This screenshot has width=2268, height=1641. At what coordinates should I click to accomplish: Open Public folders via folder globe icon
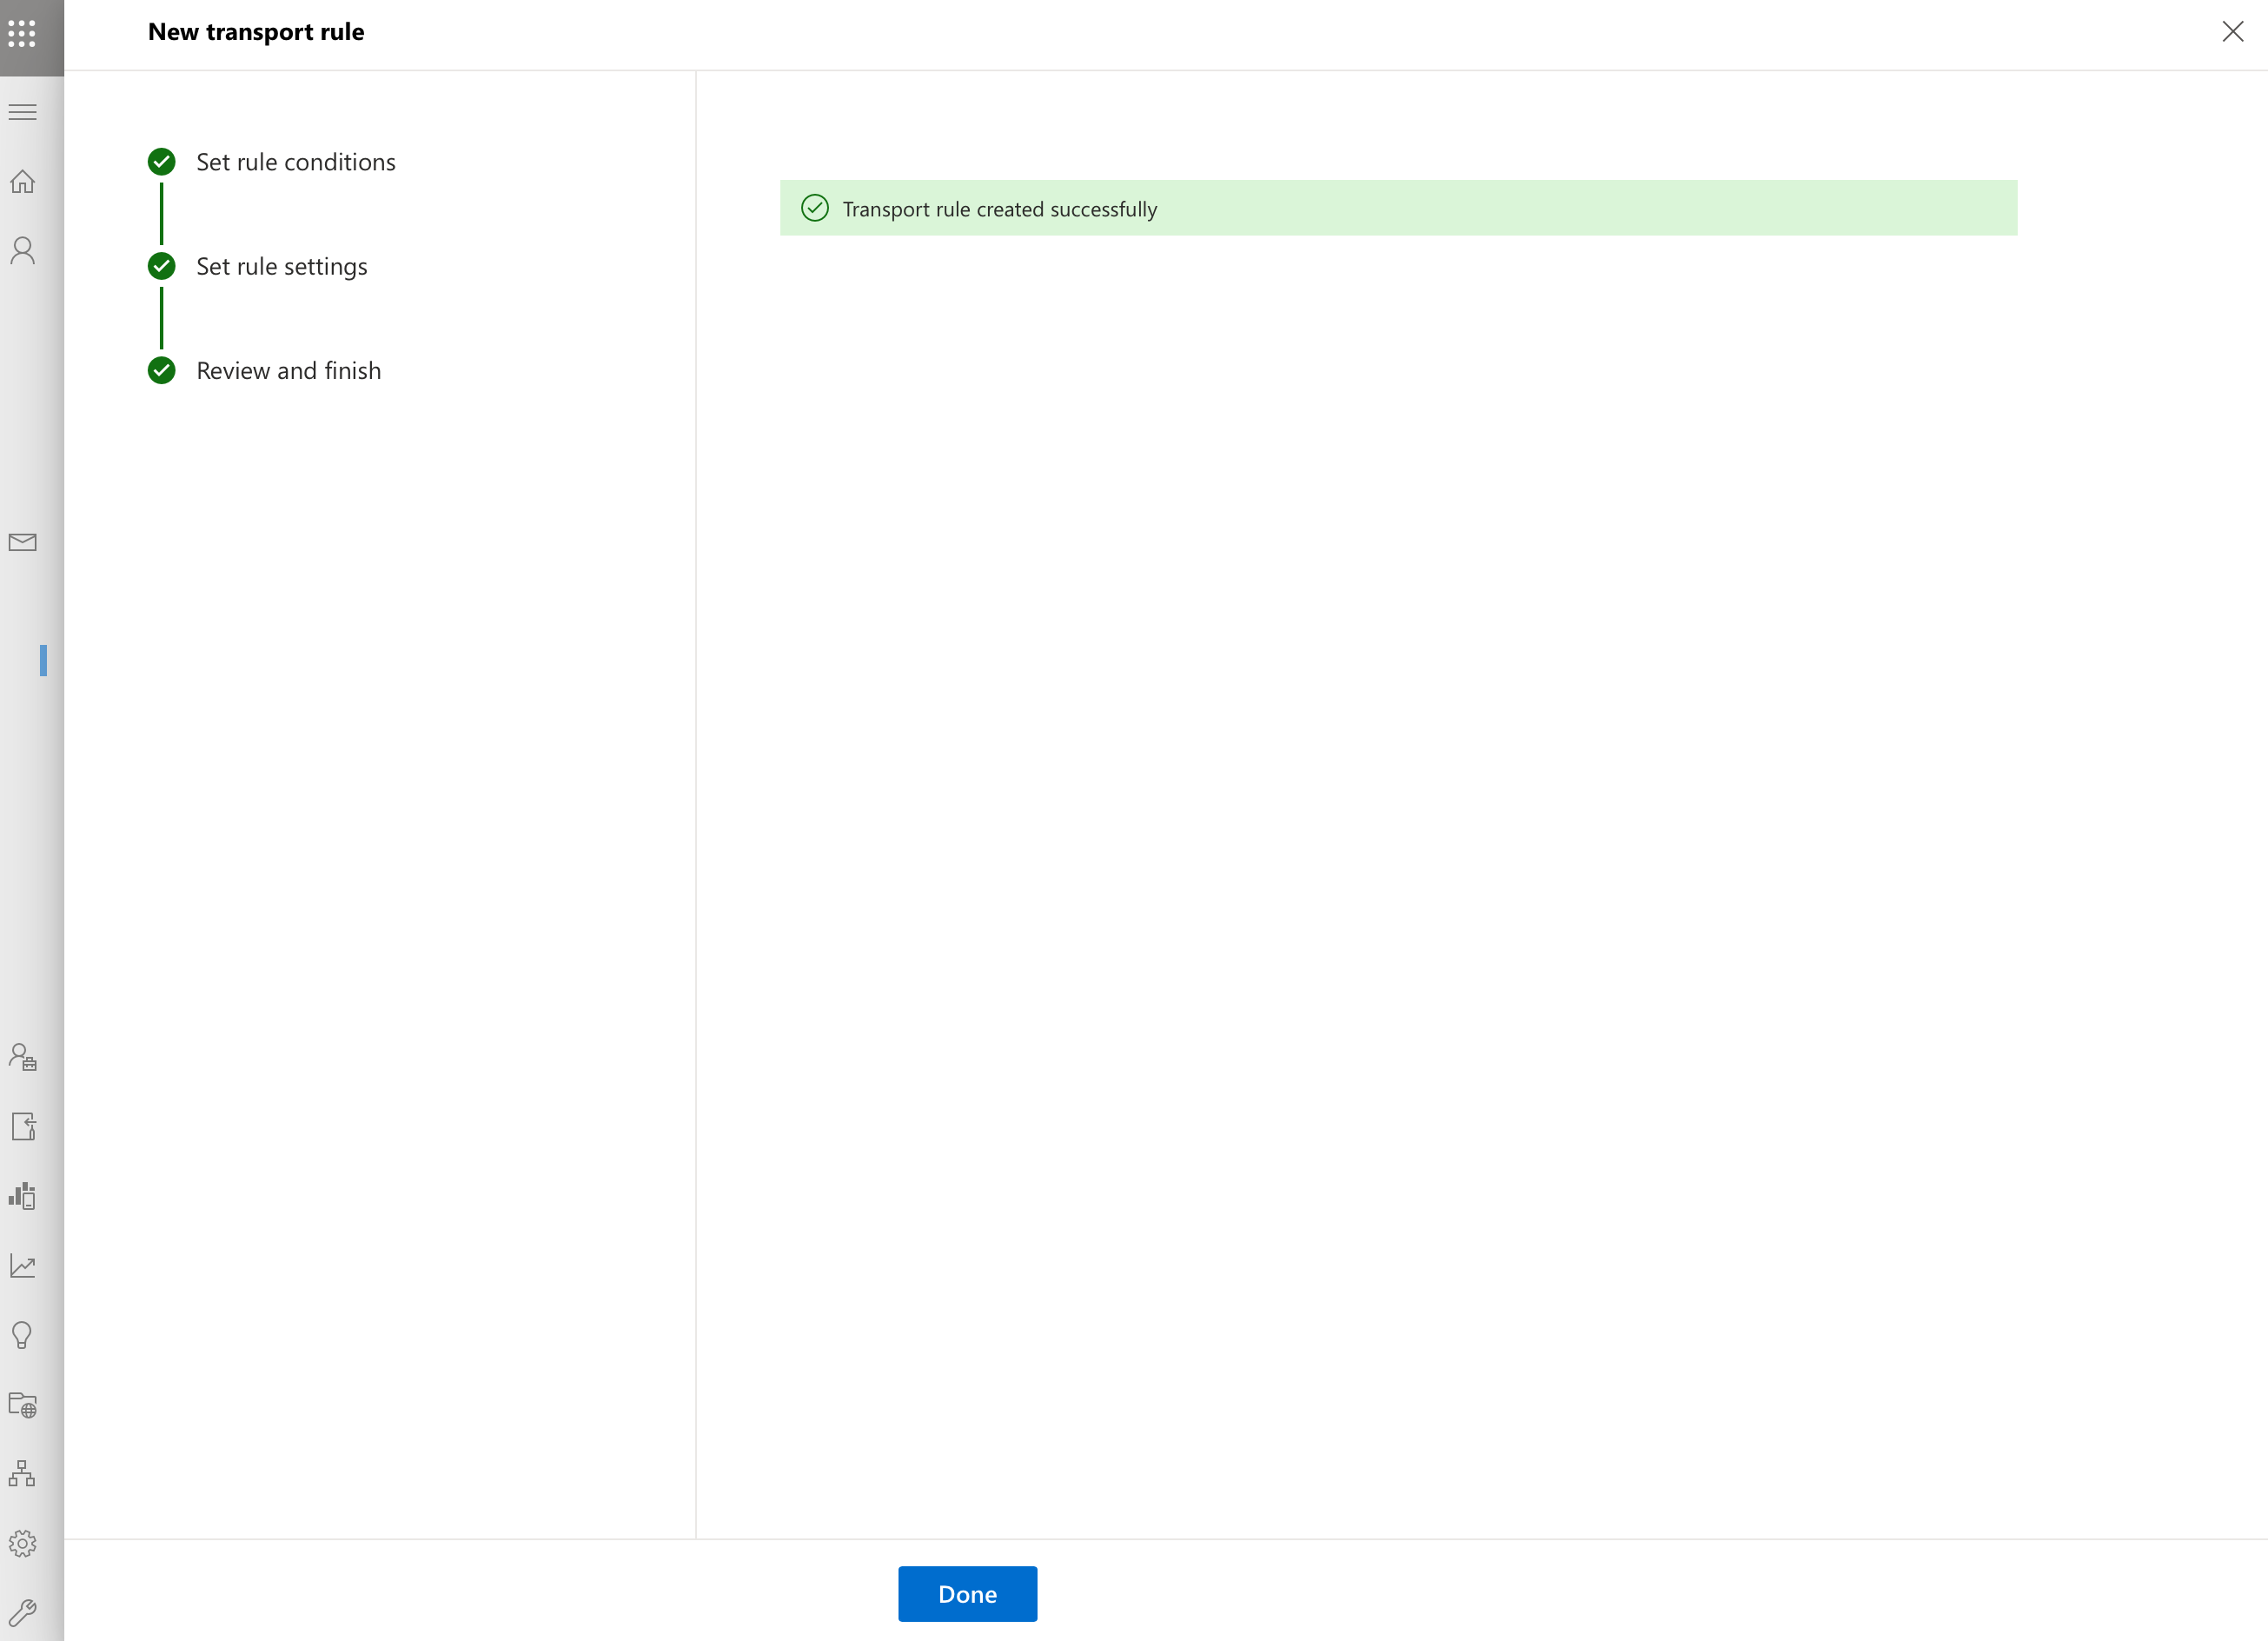22,1404
